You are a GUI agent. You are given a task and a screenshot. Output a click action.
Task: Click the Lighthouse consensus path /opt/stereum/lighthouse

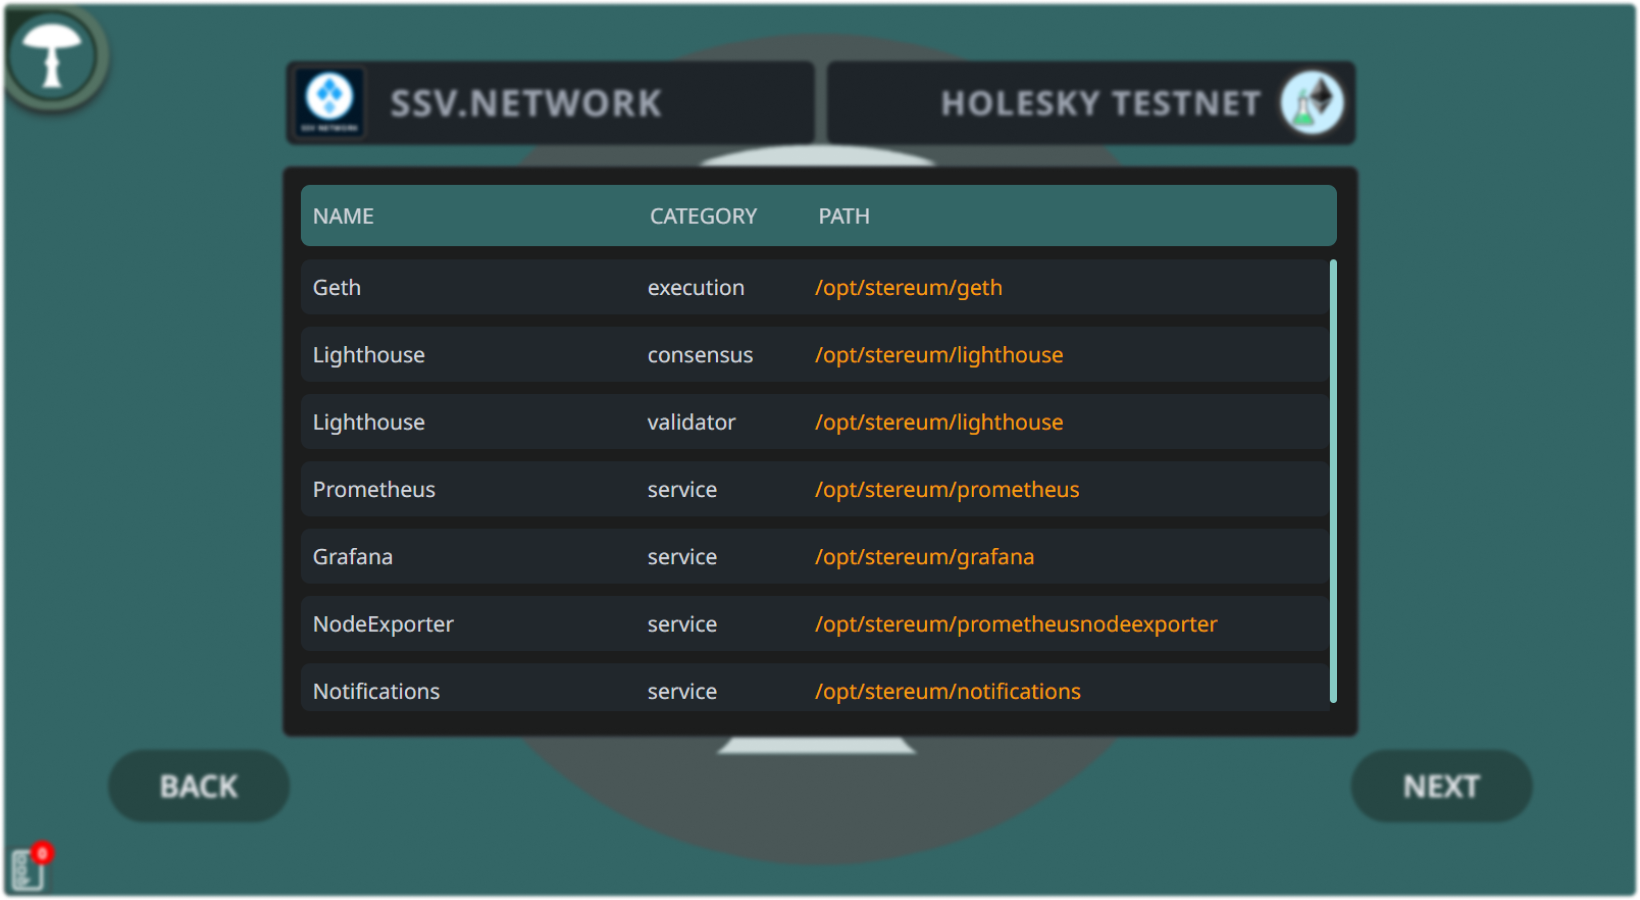tap(939, 355)
